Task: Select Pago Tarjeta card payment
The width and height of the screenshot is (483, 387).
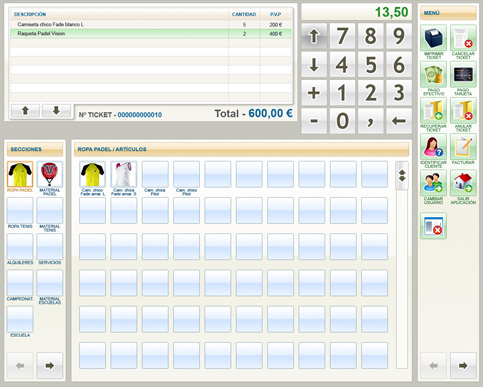Action: (463, 74)
